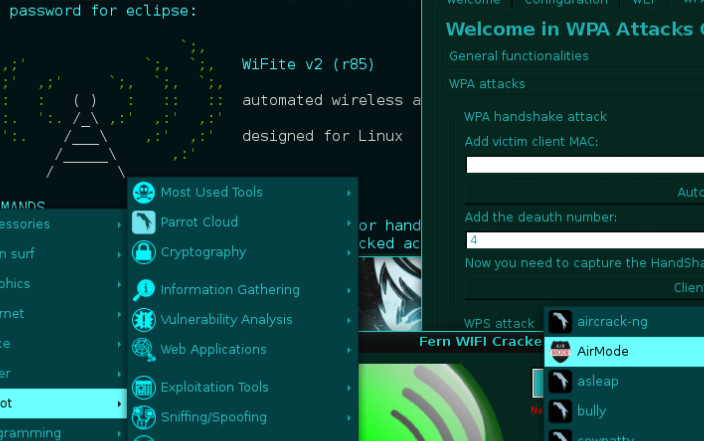Viewport: 704px width, 441px height.
Task: Expand arrow beside Web Applications
Action: (x=349, y=350)
